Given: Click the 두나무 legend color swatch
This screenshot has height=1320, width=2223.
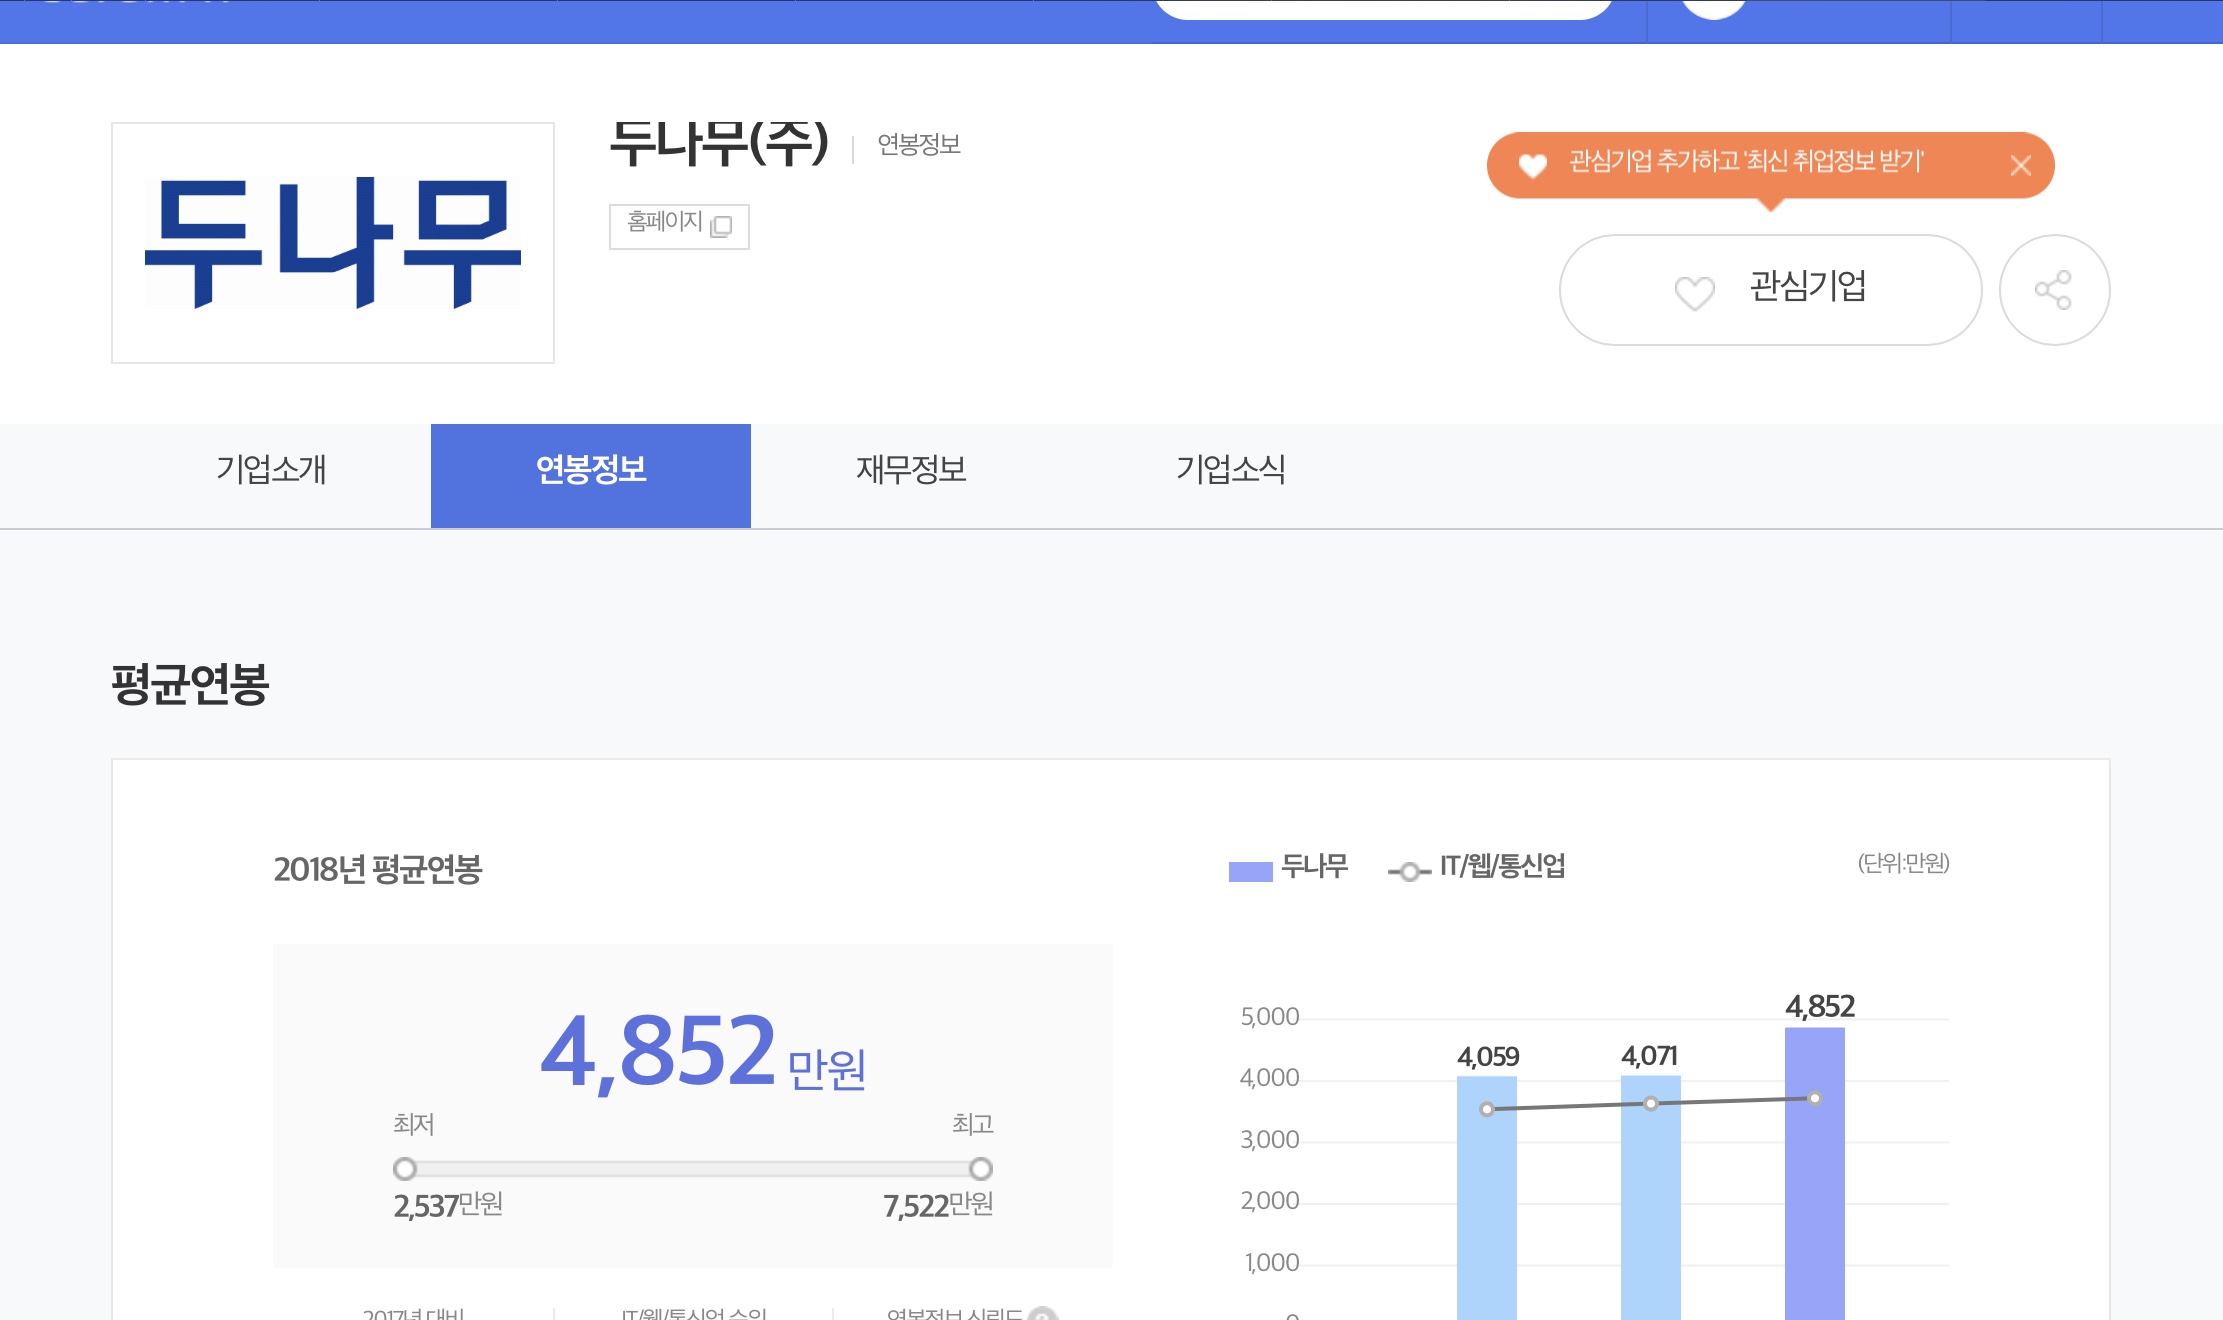Looking at the screenshot, I should tap(1250, 871).
